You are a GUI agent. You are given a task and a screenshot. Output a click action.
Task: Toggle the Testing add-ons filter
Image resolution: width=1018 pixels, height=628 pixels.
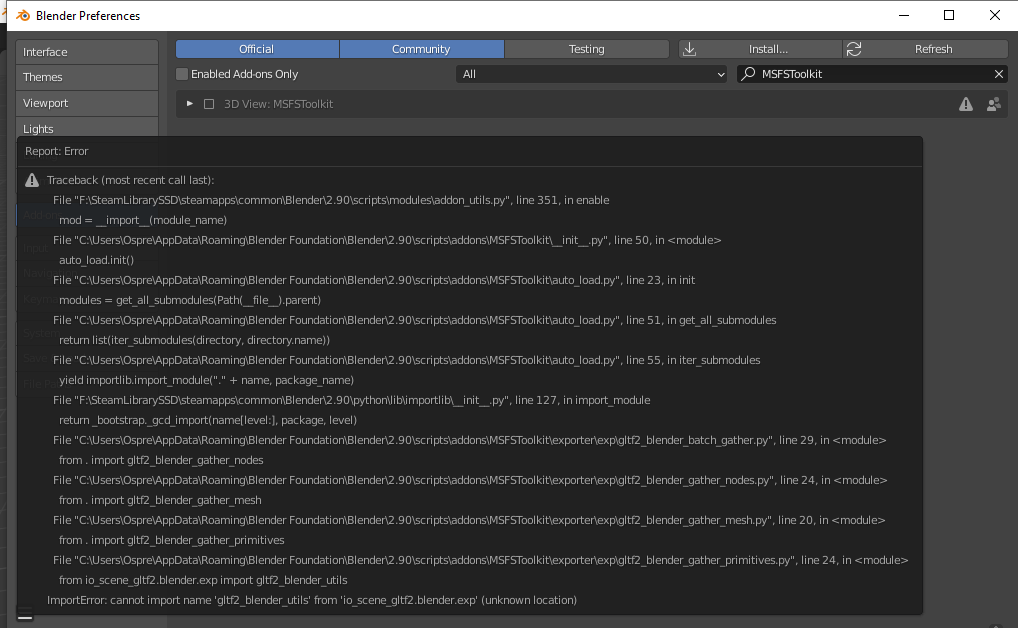587,49
